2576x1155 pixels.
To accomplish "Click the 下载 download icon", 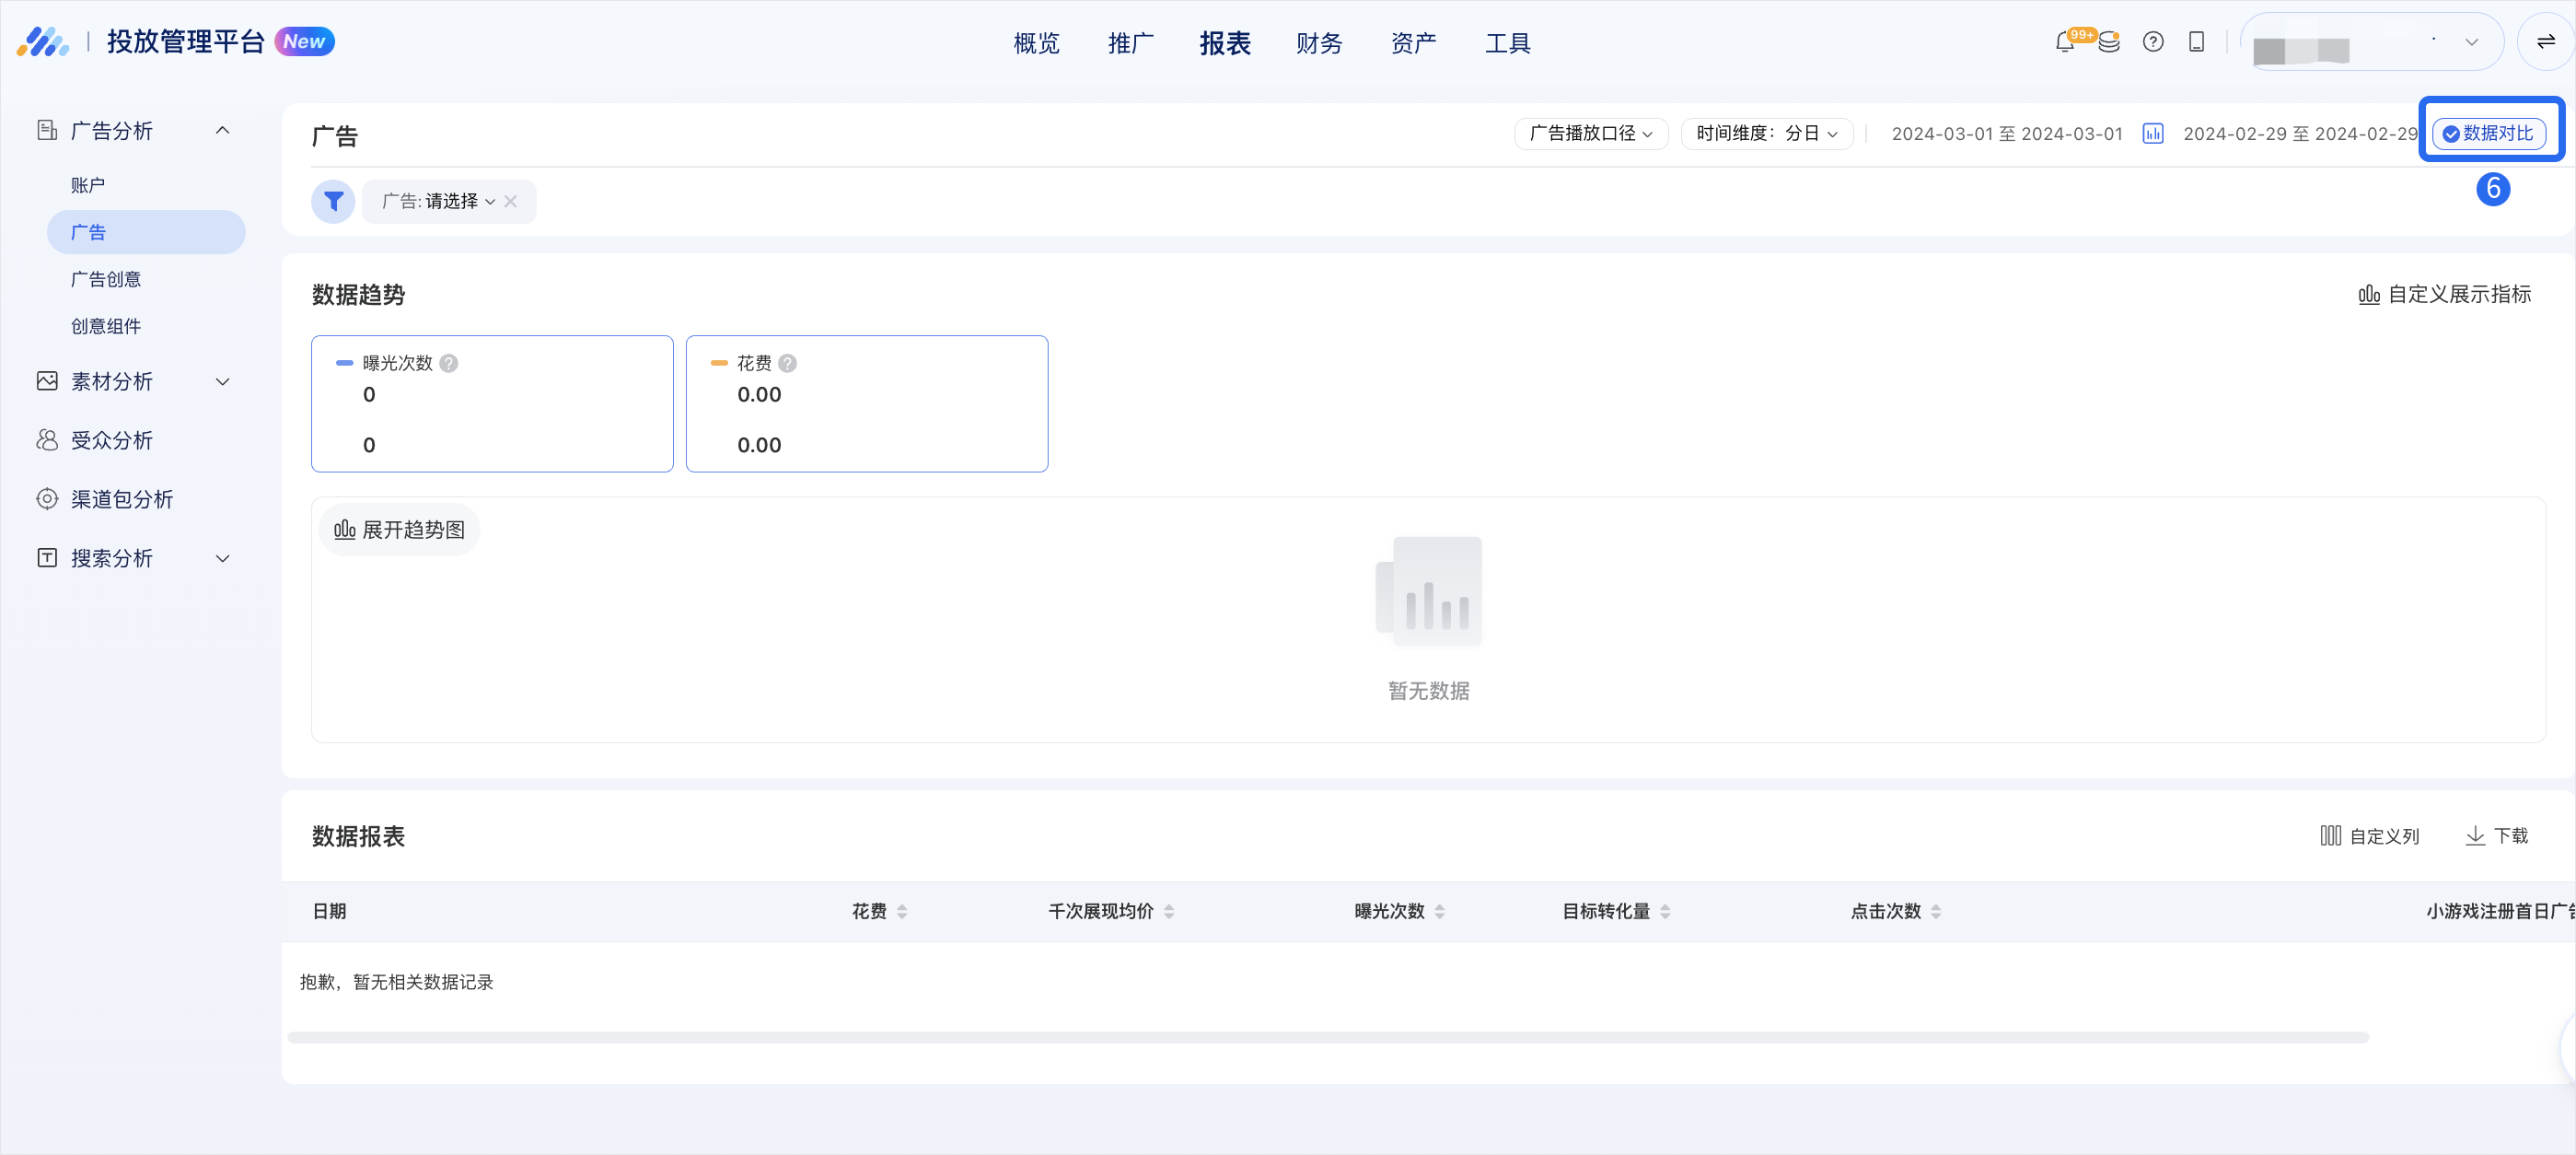I will pyautogui.click(x=2475, y=836).
